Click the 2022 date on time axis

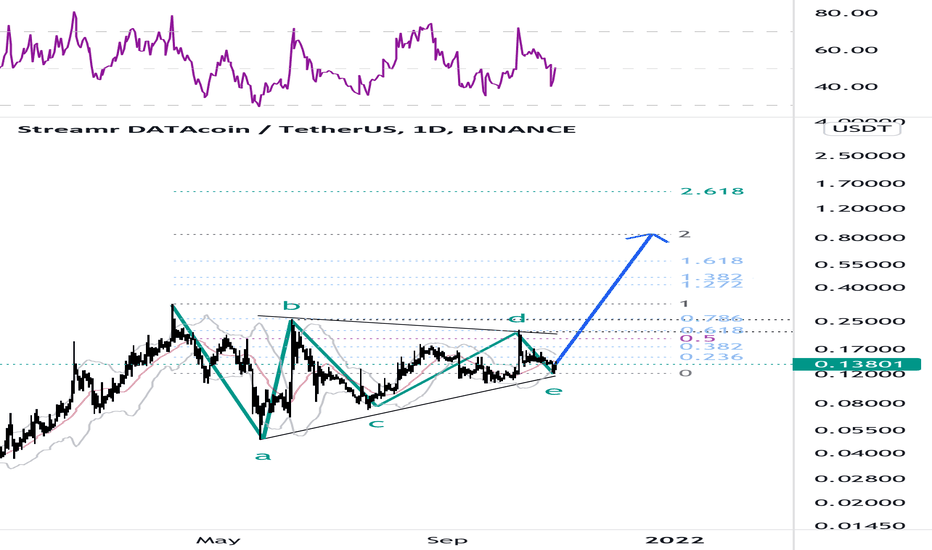(x=675, y=540)
